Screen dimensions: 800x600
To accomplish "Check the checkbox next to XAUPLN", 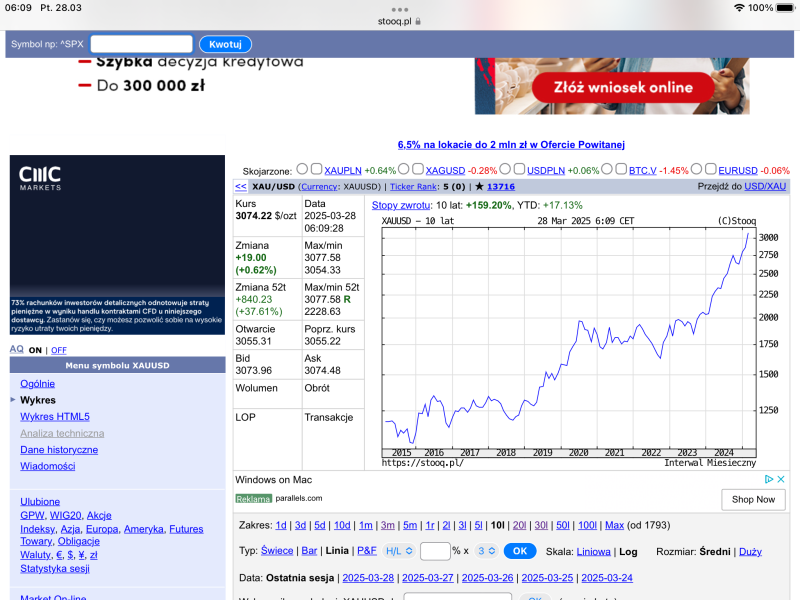I will pyautogui.click(x=316, y=169).
